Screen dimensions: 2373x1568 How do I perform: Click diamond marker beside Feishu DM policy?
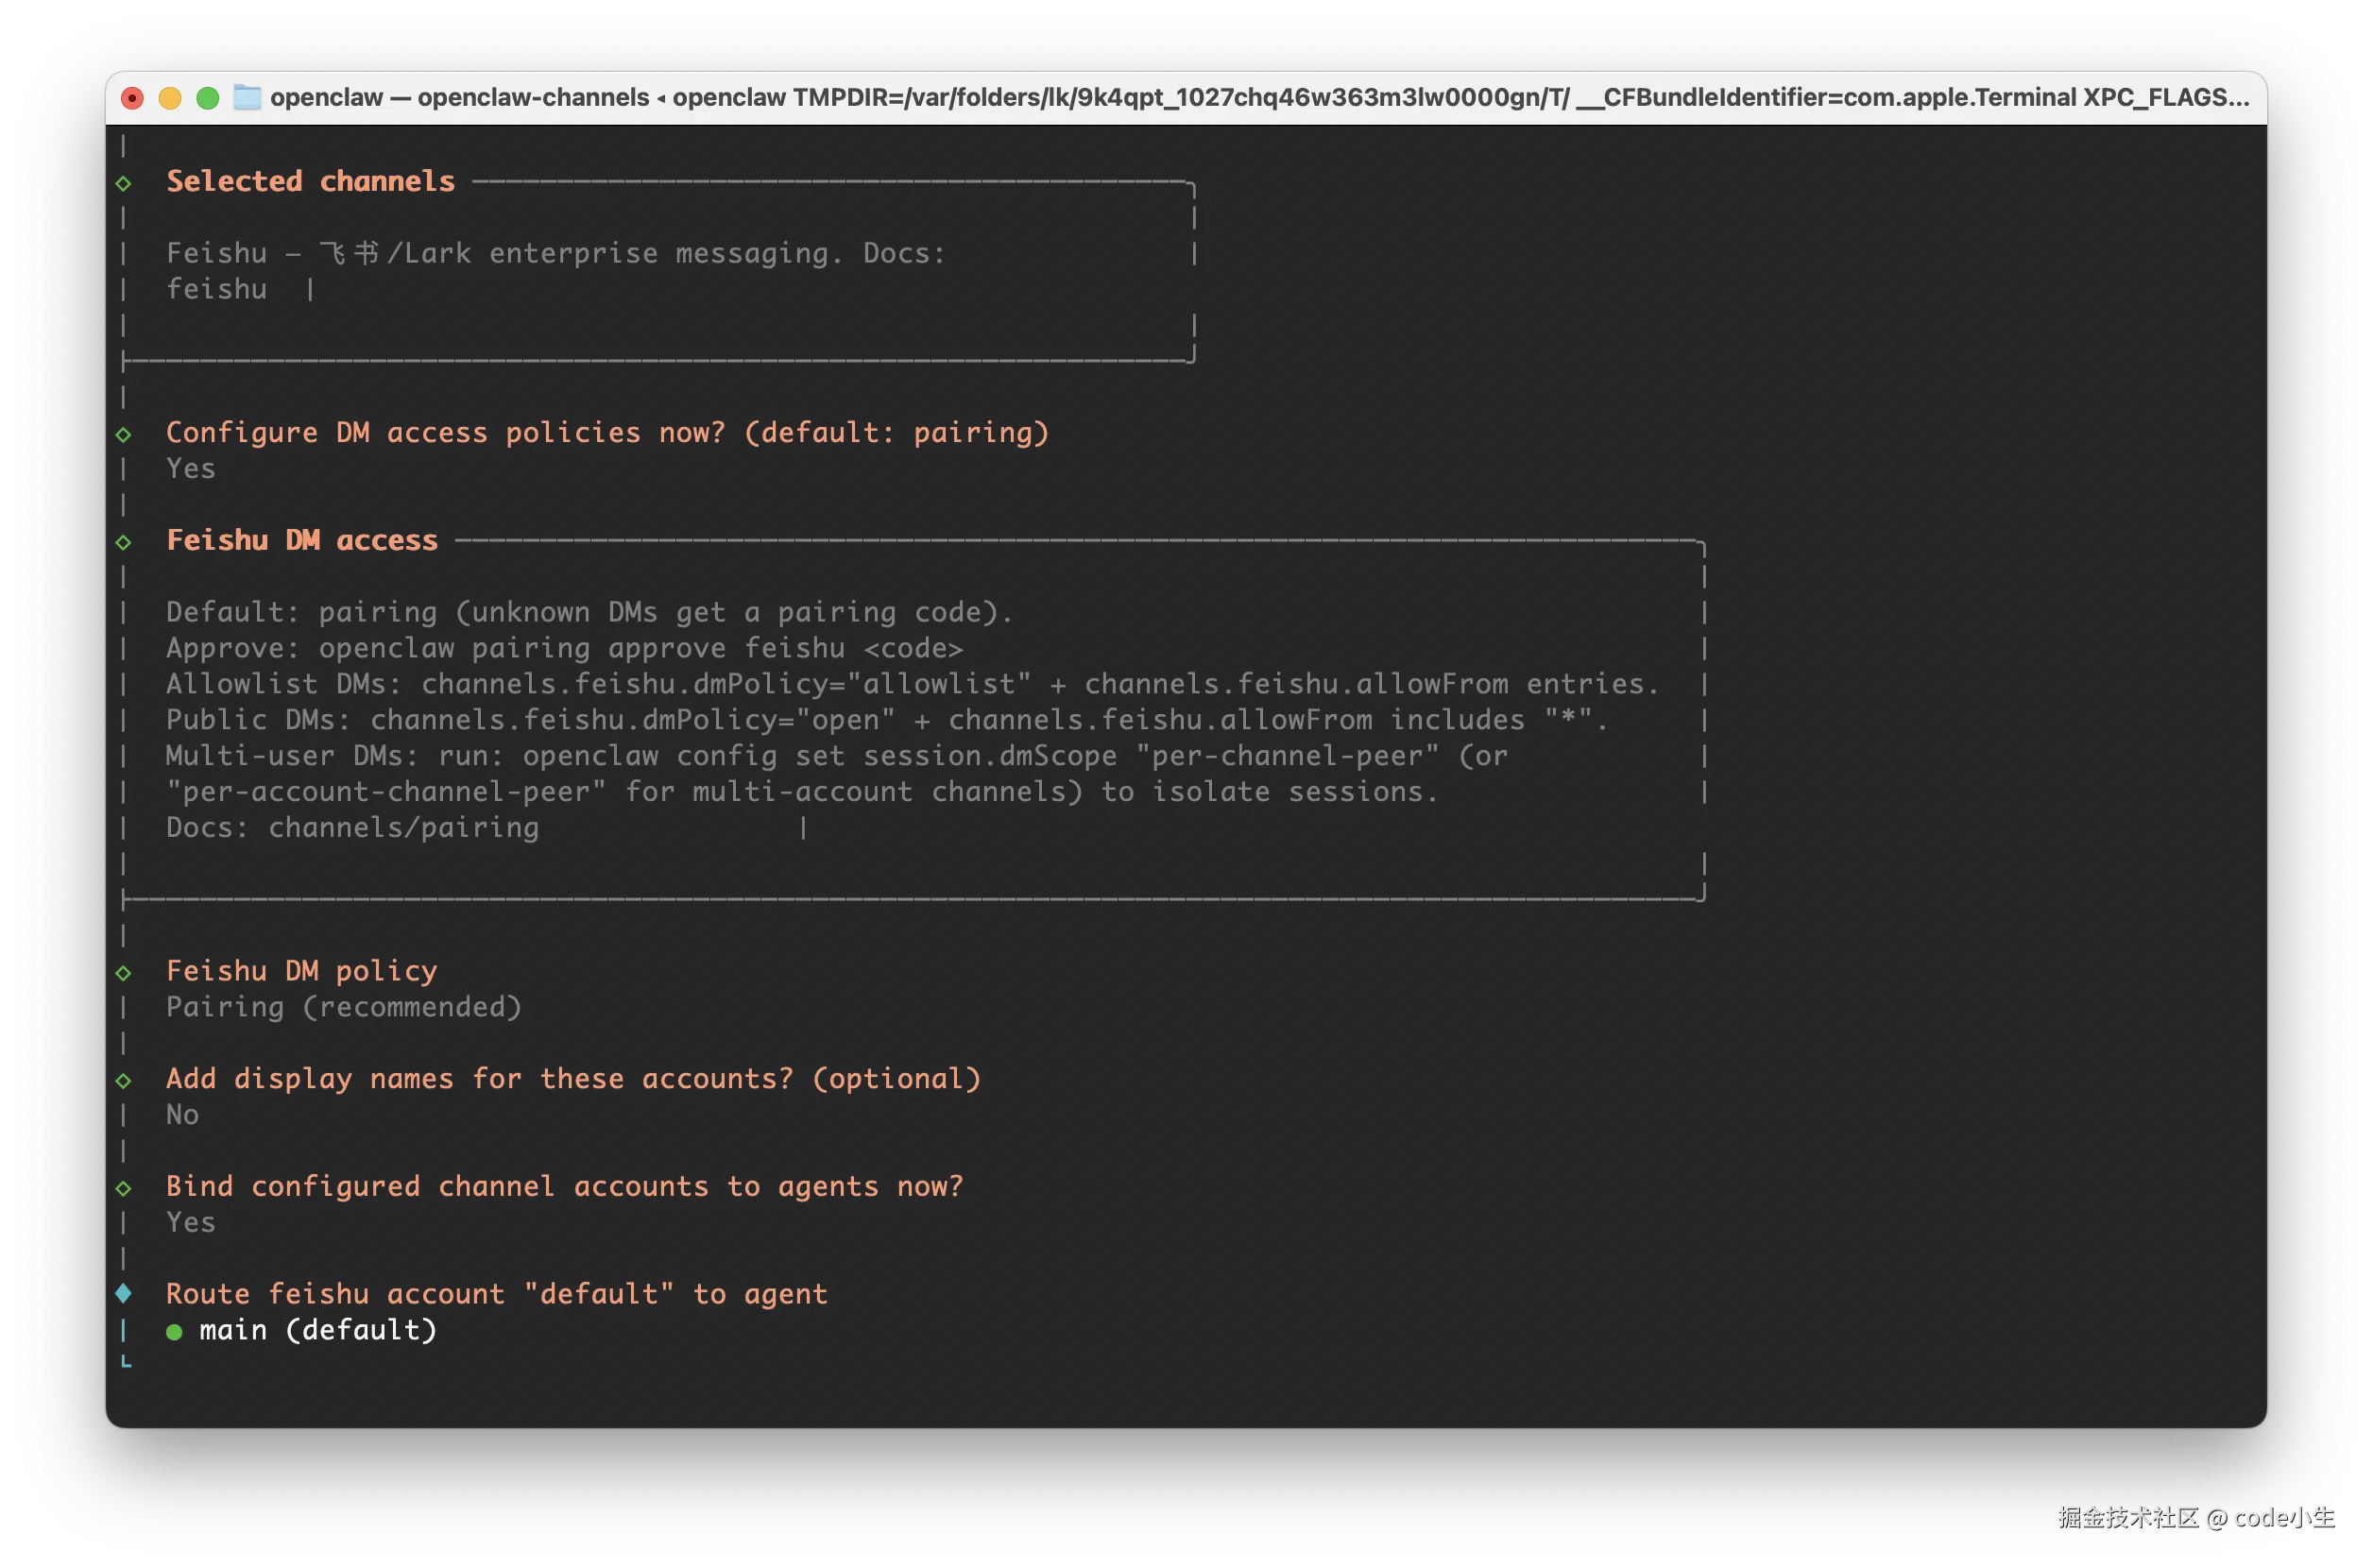123,973
